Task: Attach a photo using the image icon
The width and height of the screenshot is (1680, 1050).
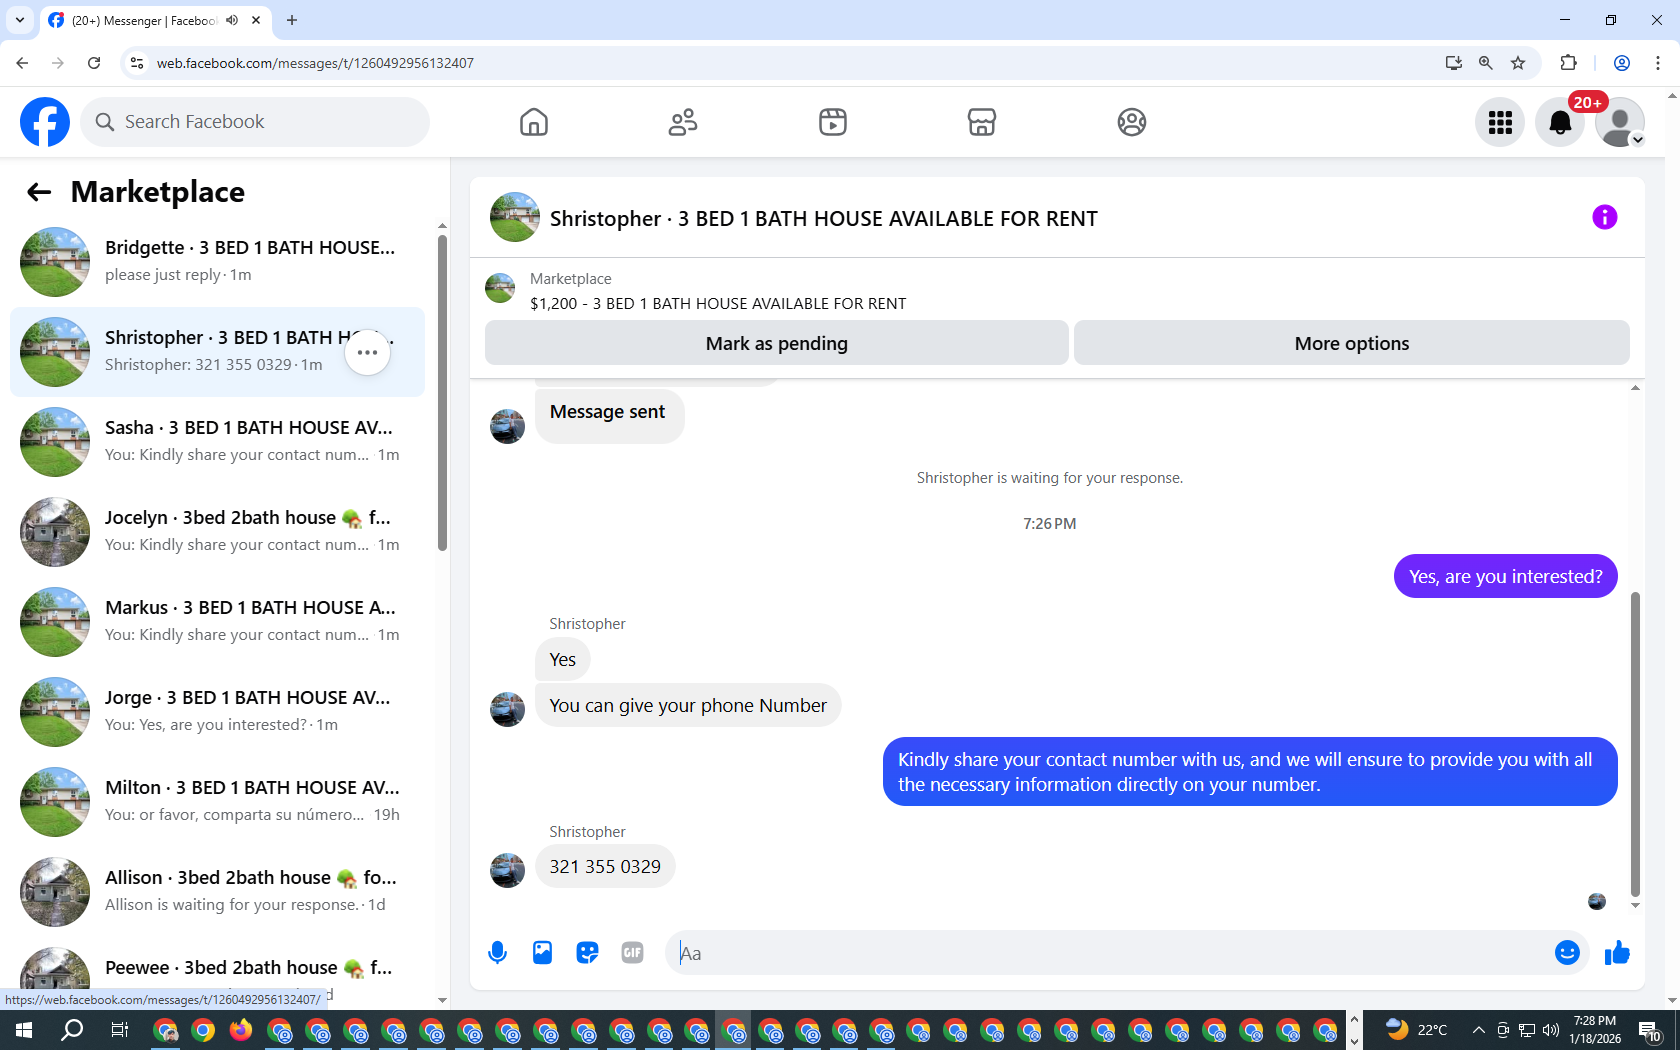Action: (x=542, y=953)
